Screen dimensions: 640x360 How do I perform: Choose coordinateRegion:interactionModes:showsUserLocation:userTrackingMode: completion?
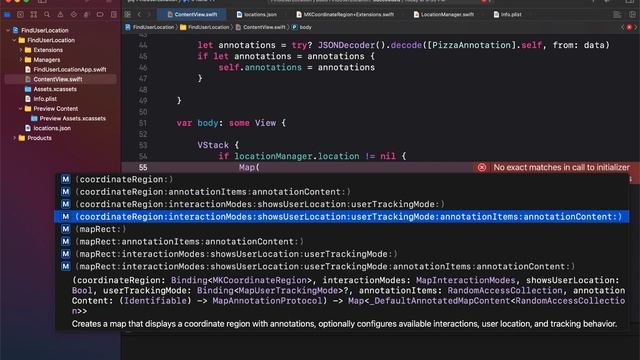[342, 204]
